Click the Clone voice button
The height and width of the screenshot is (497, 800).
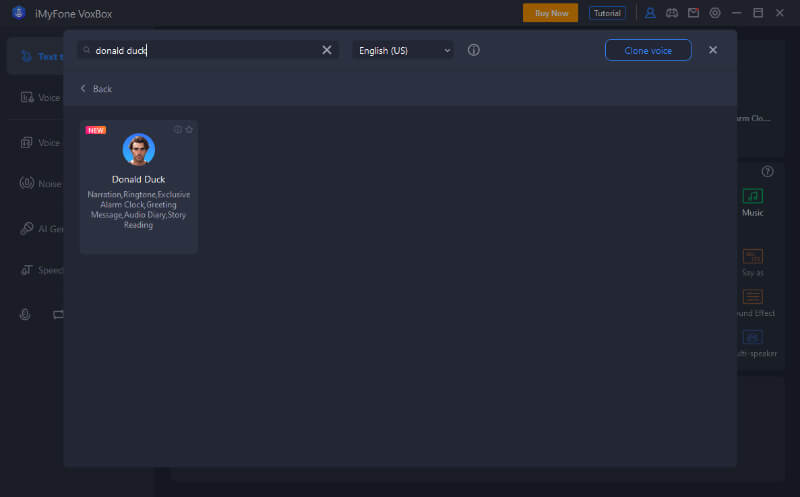point(648,50)
